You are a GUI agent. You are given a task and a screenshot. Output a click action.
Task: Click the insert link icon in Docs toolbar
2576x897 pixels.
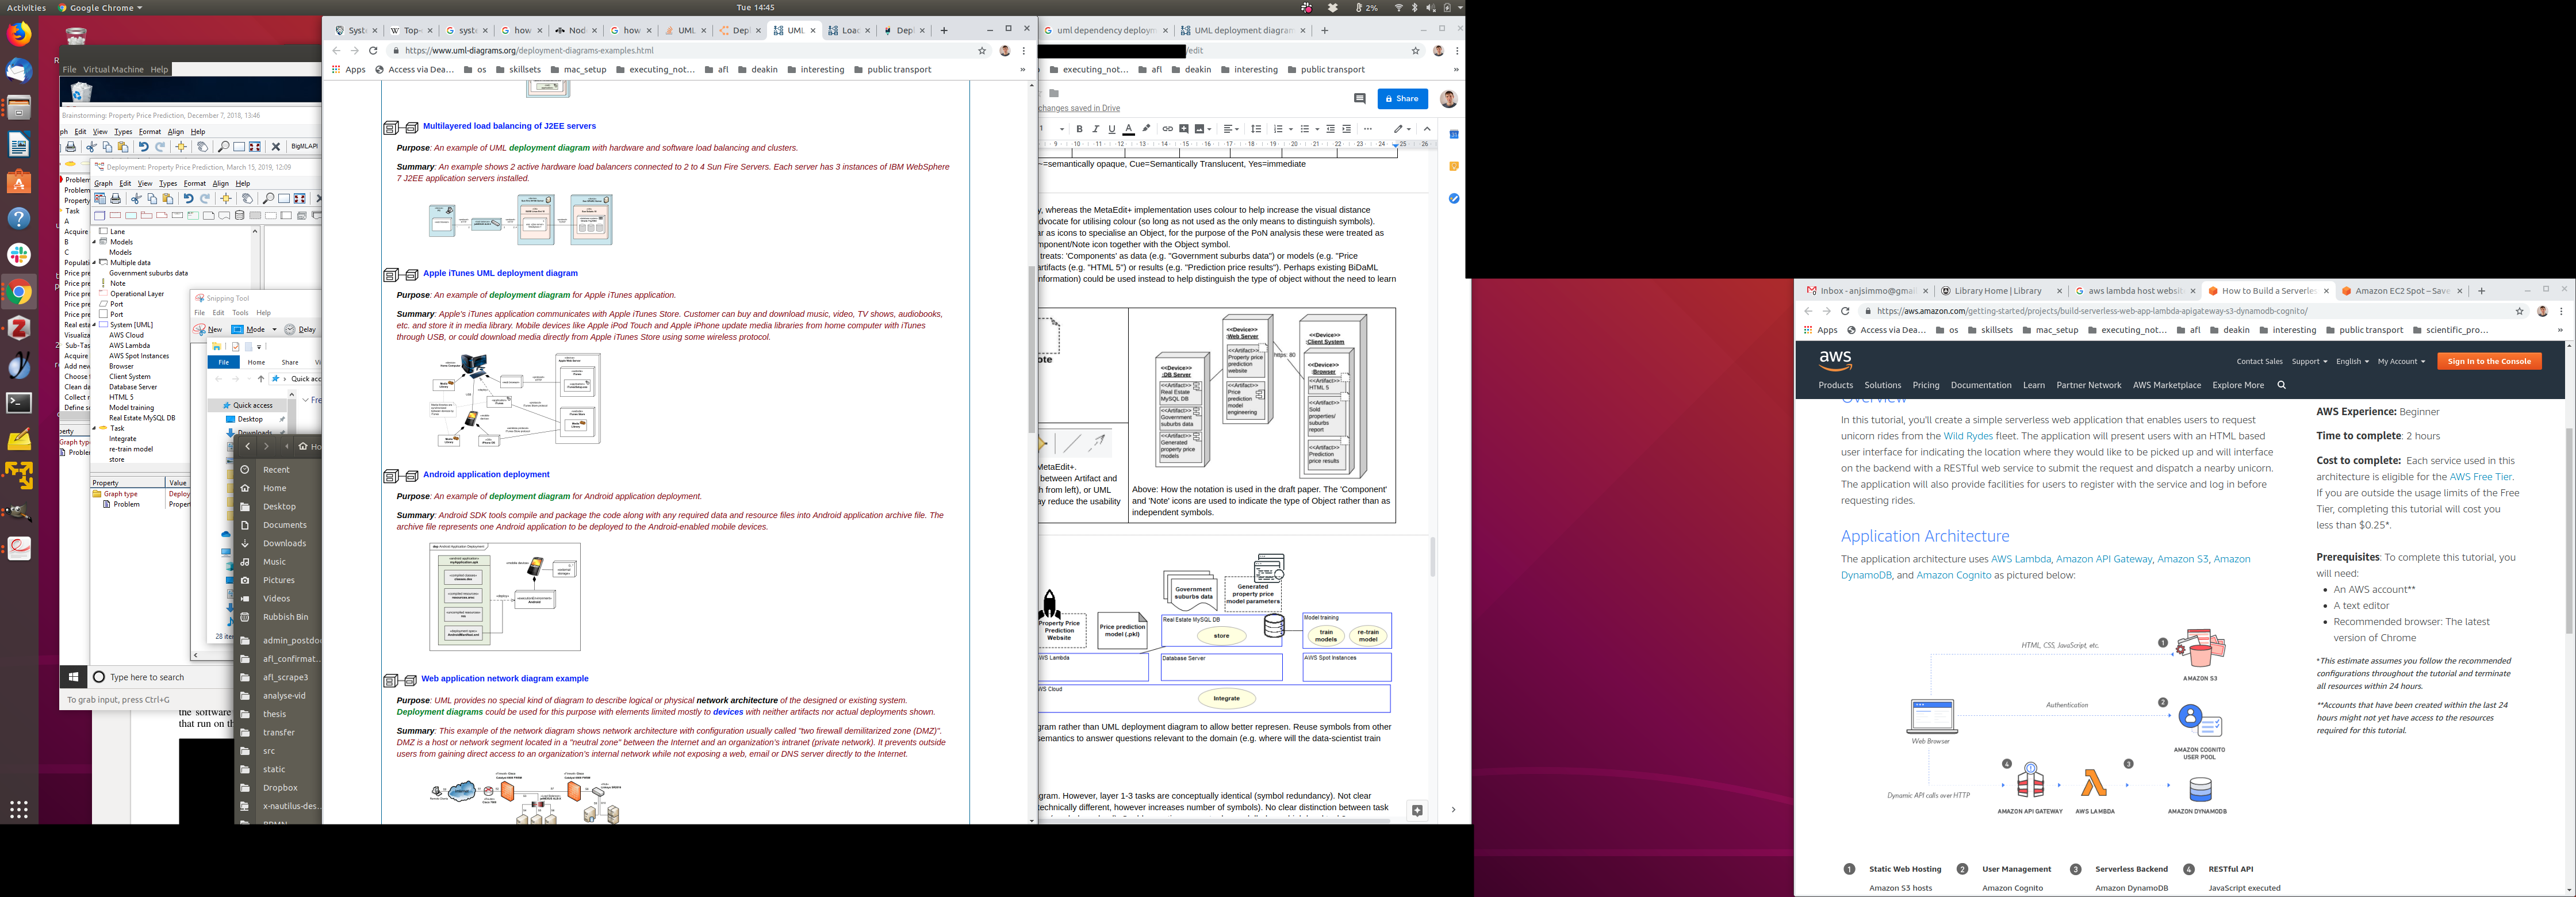point(1167,129)
